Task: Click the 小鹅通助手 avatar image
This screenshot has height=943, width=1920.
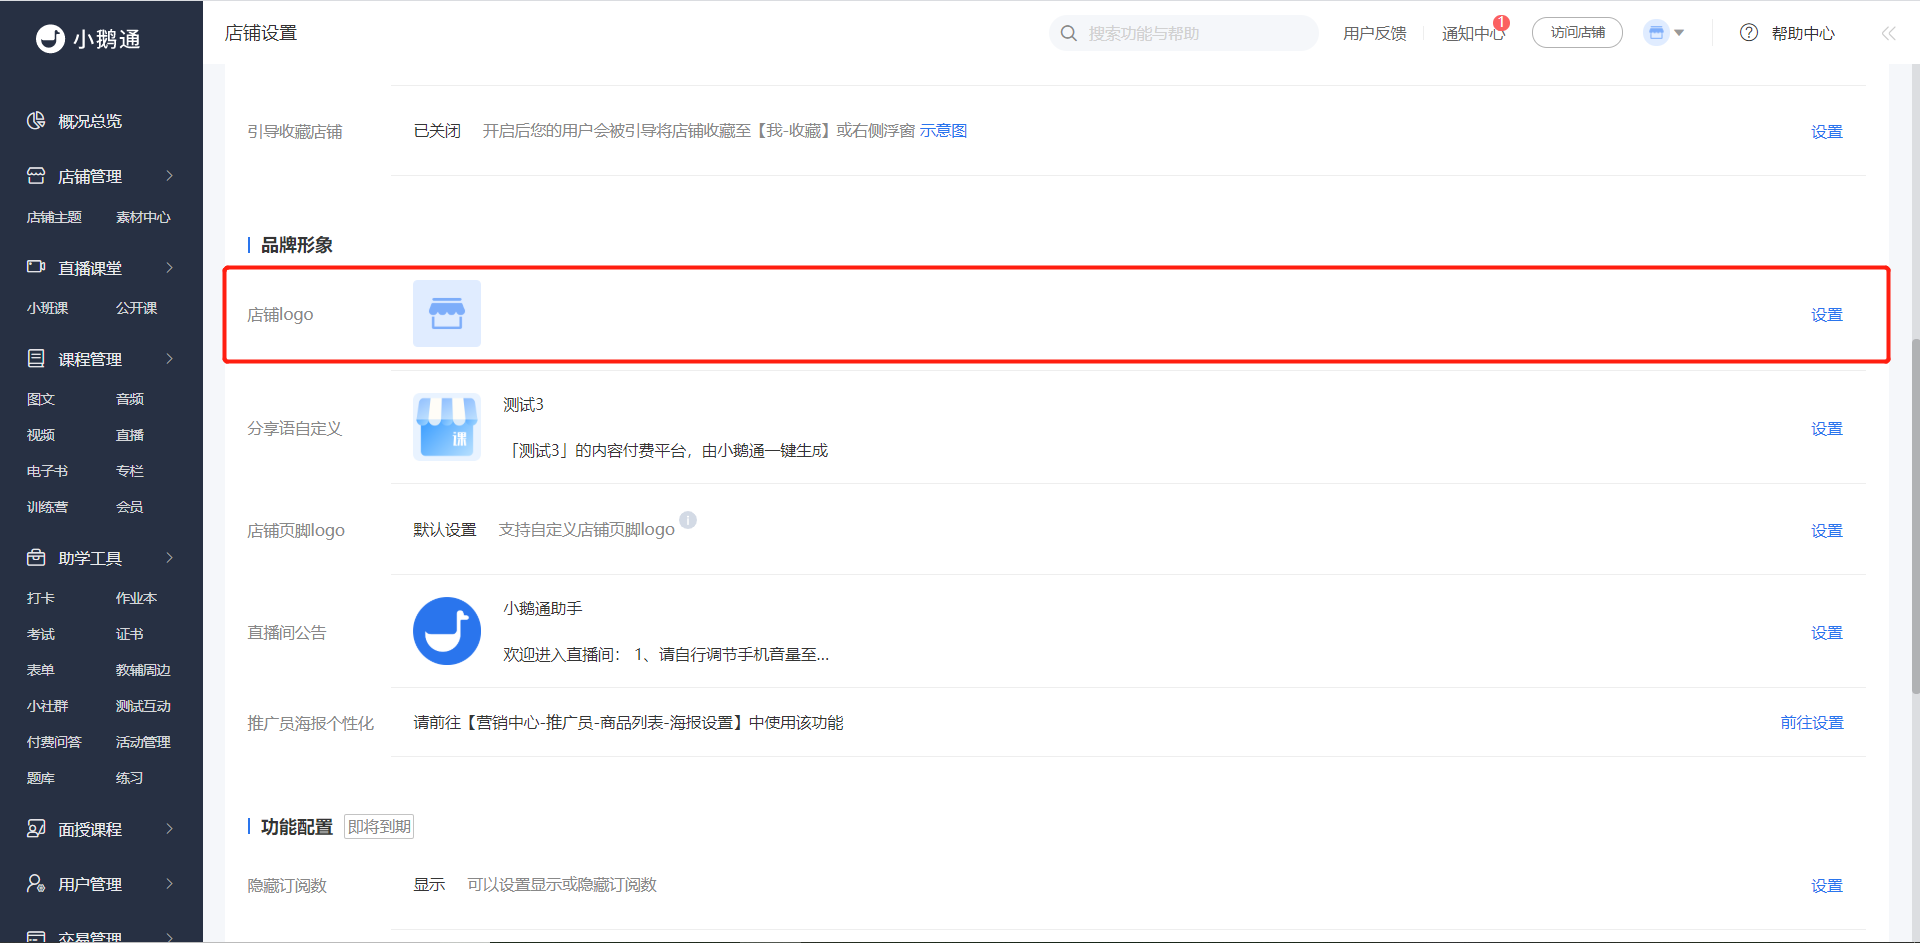Action: click(447, 631)
